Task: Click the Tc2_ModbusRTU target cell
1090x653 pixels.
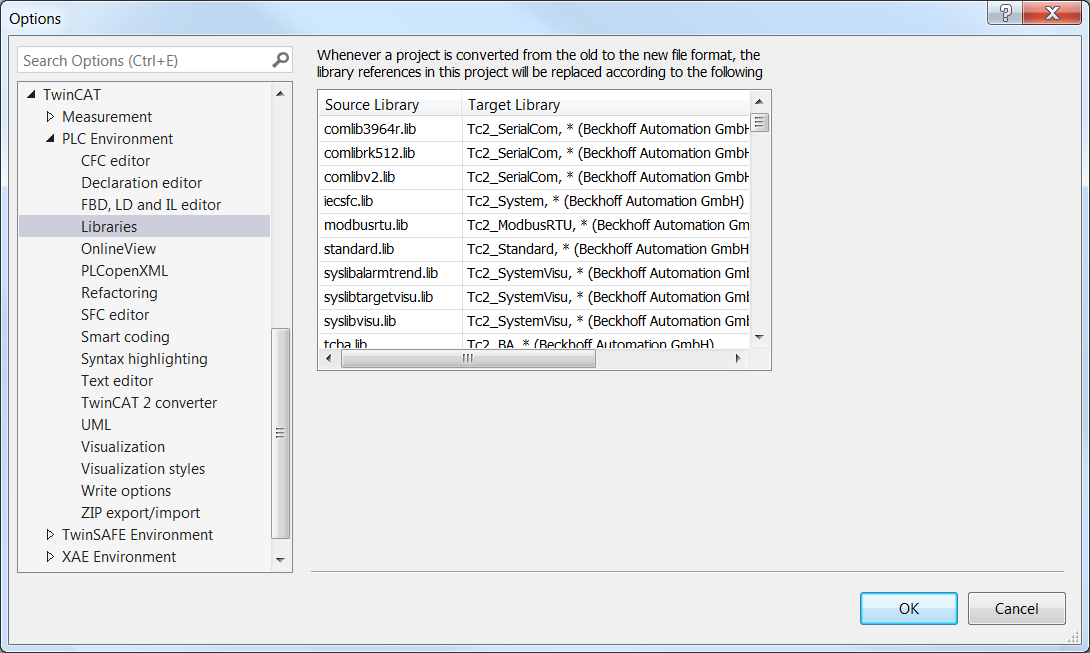Action: pos(605,225)
